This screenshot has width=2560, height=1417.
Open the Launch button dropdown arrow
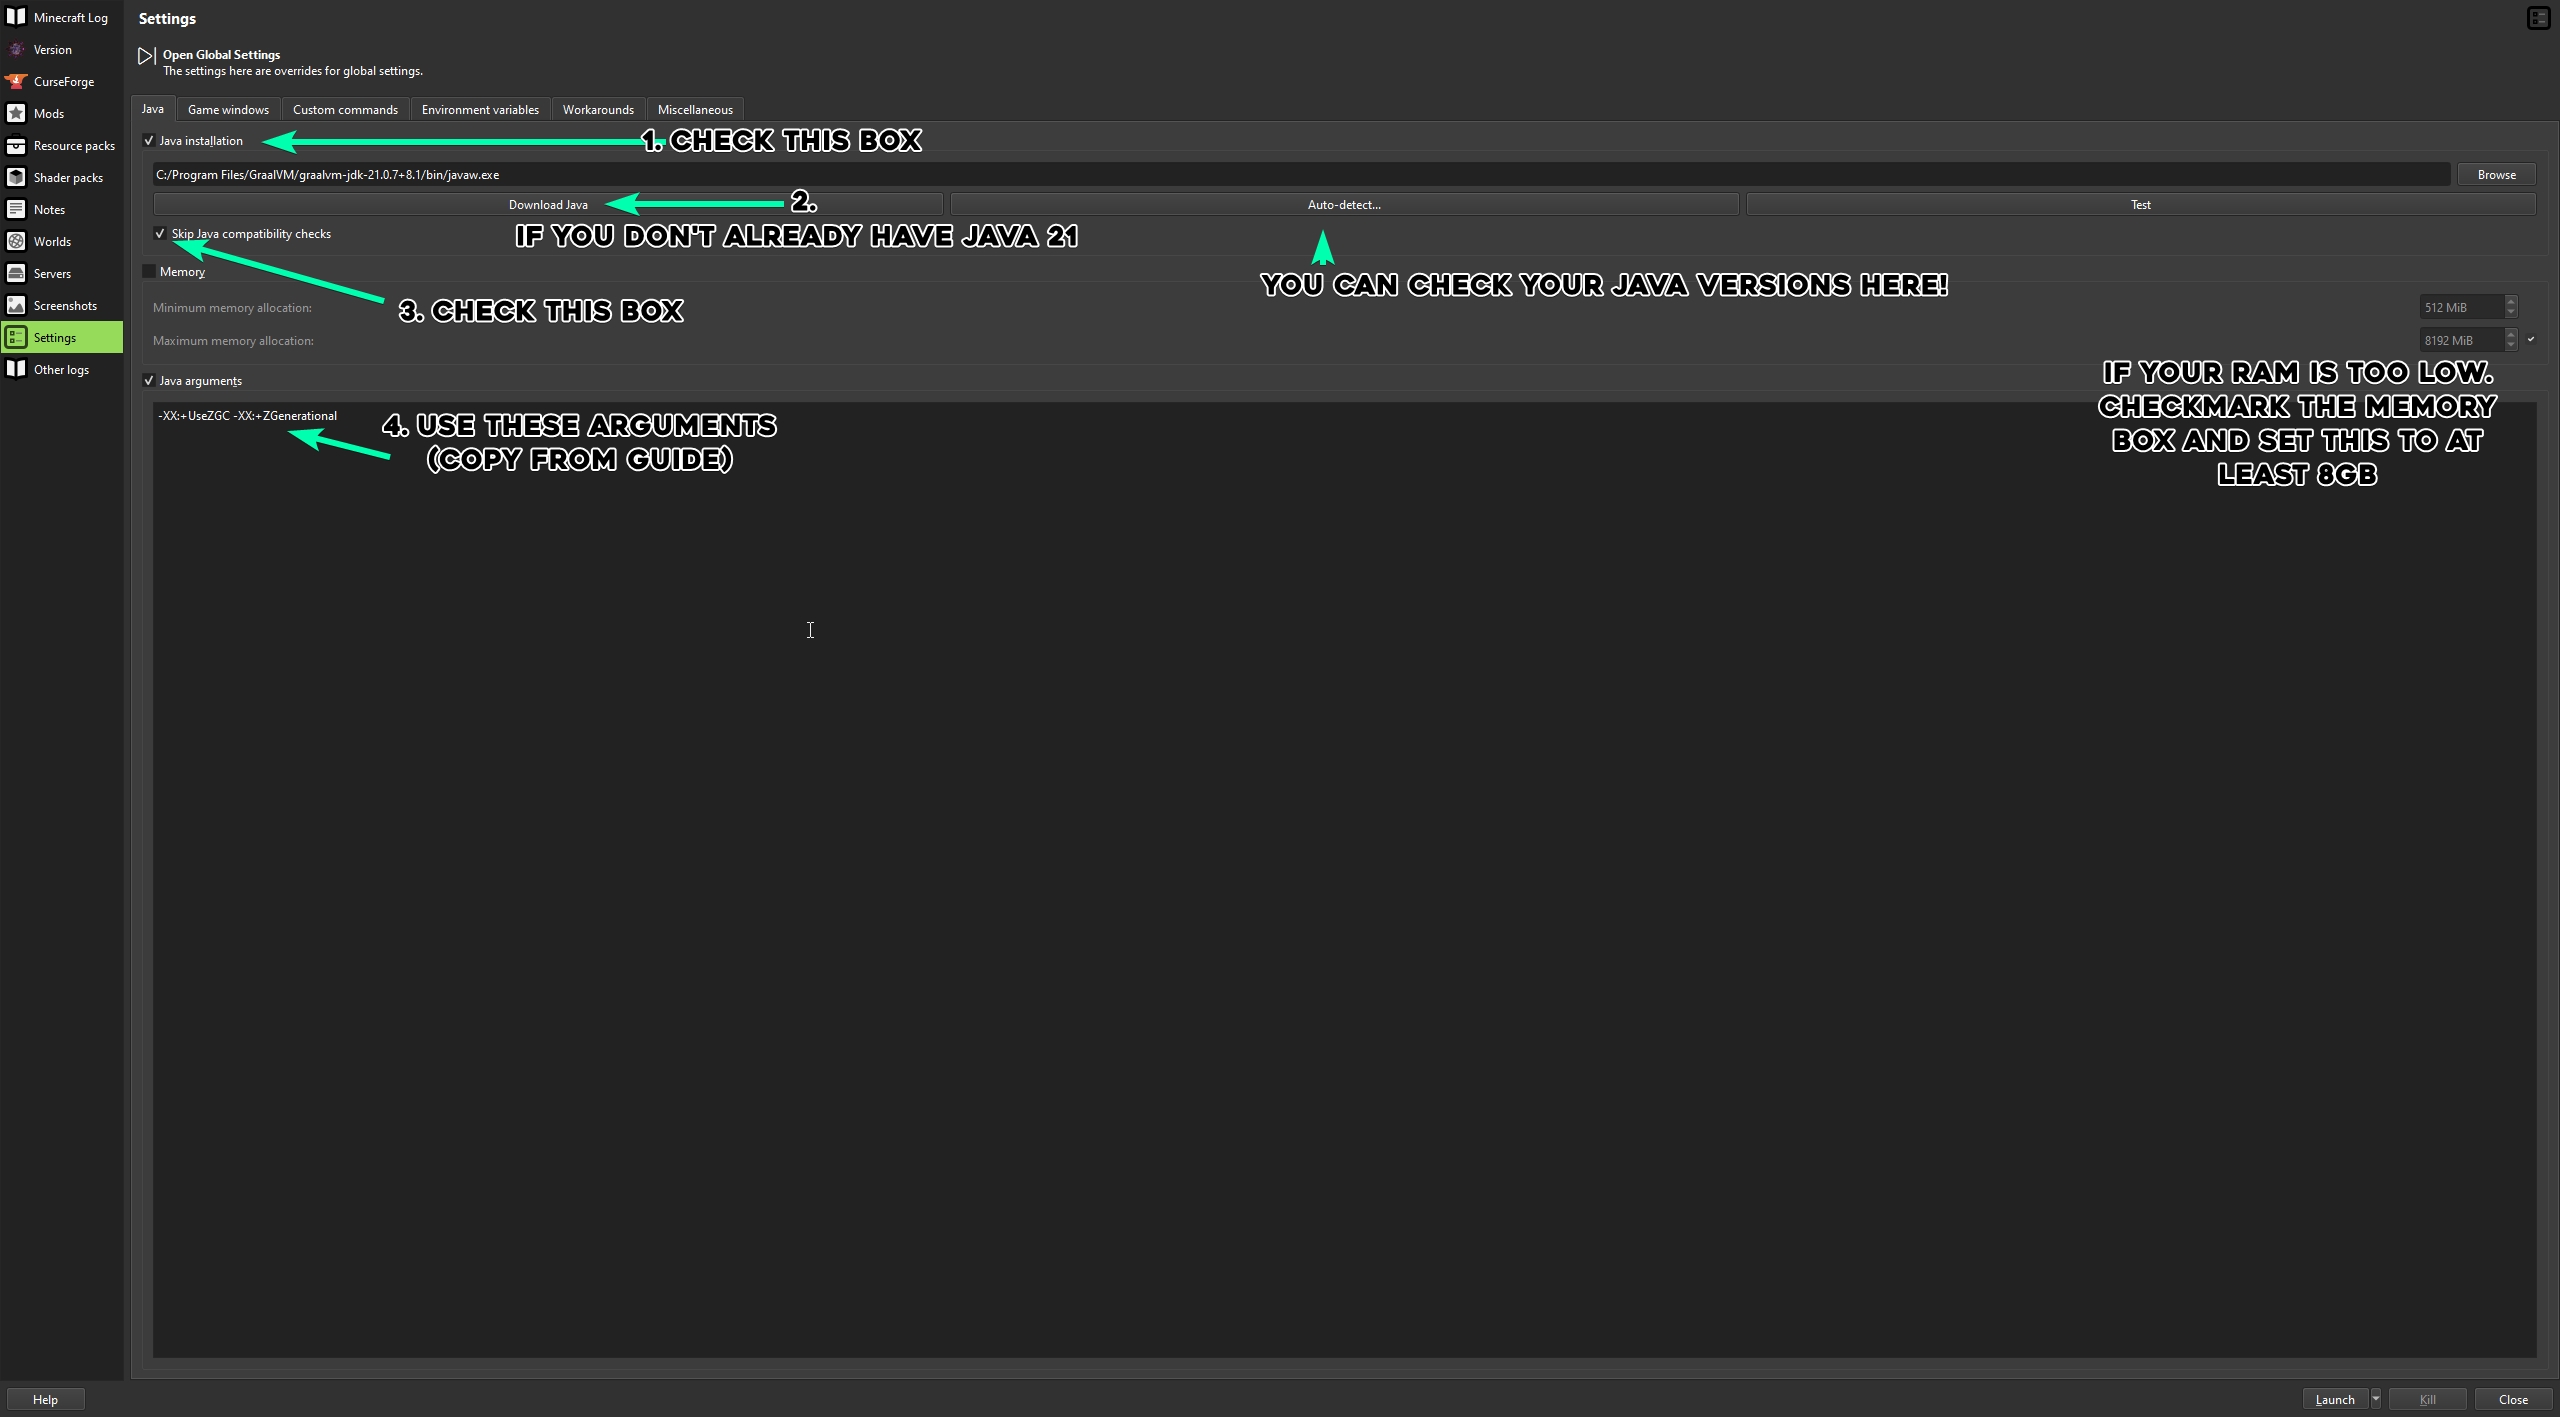pos(2377,1399)
